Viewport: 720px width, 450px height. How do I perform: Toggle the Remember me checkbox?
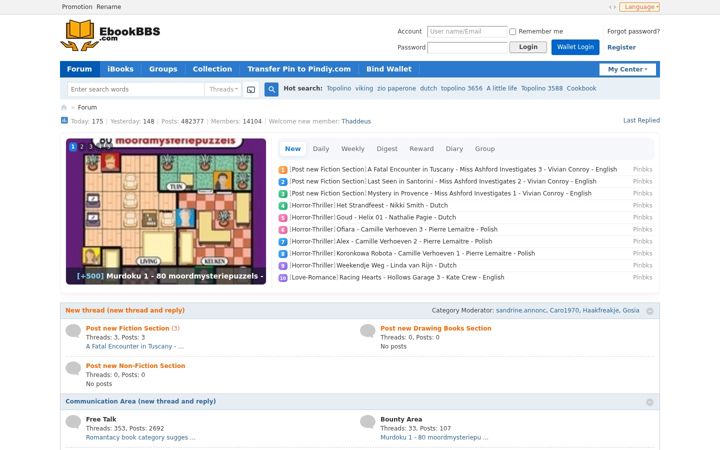click(512, 32)
